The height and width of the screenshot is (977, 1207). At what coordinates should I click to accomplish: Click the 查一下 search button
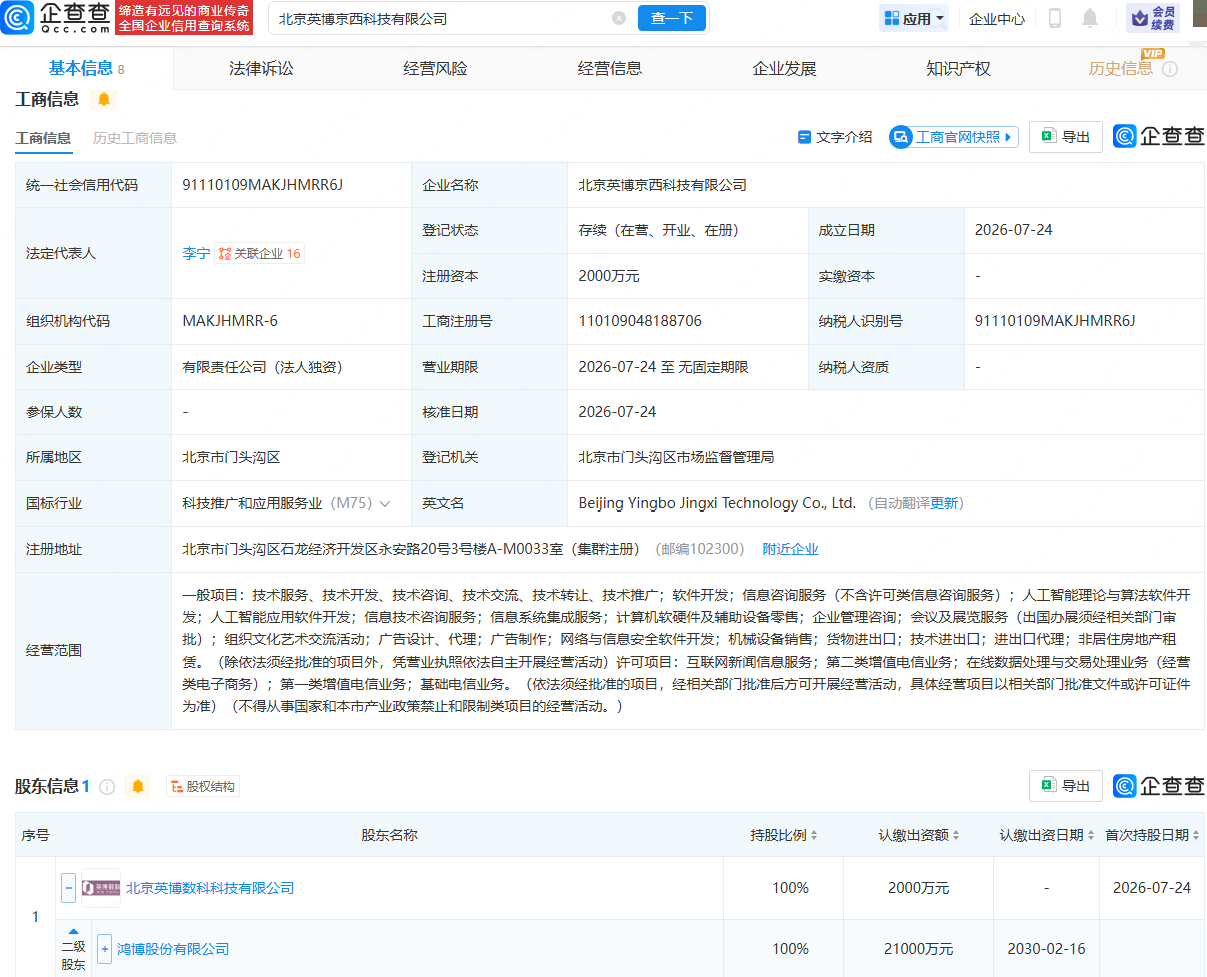point(672,18)
